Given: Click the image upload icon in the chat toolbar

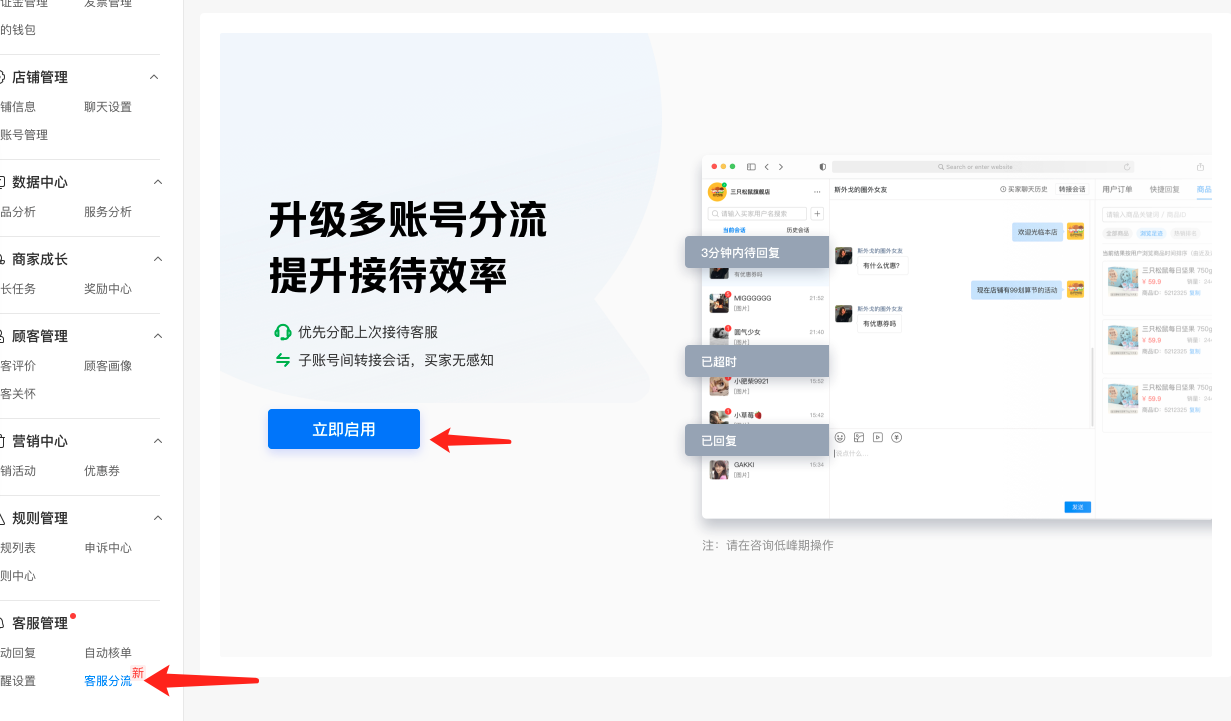Looking at the screenshot, I should (858, 437).
